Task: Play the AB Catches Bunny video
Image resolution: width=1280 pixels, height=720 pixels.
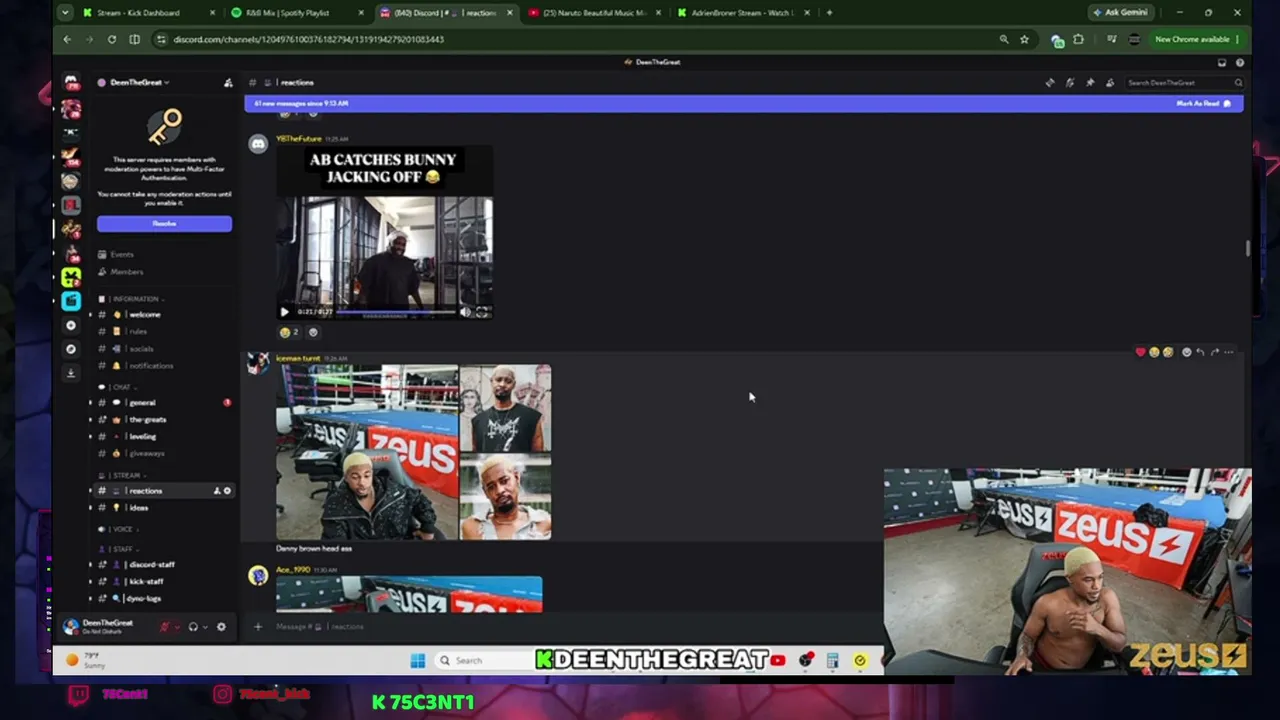Action: click(284, 312)
